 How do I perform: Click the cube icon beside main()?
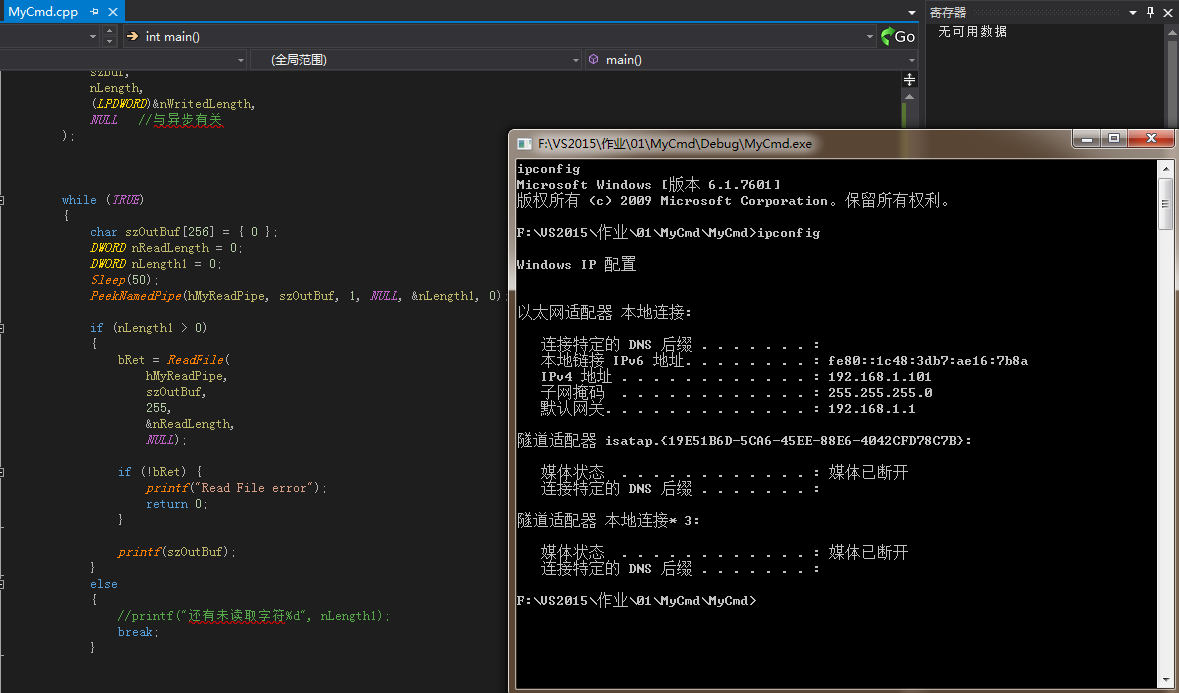tap(593, 59)
